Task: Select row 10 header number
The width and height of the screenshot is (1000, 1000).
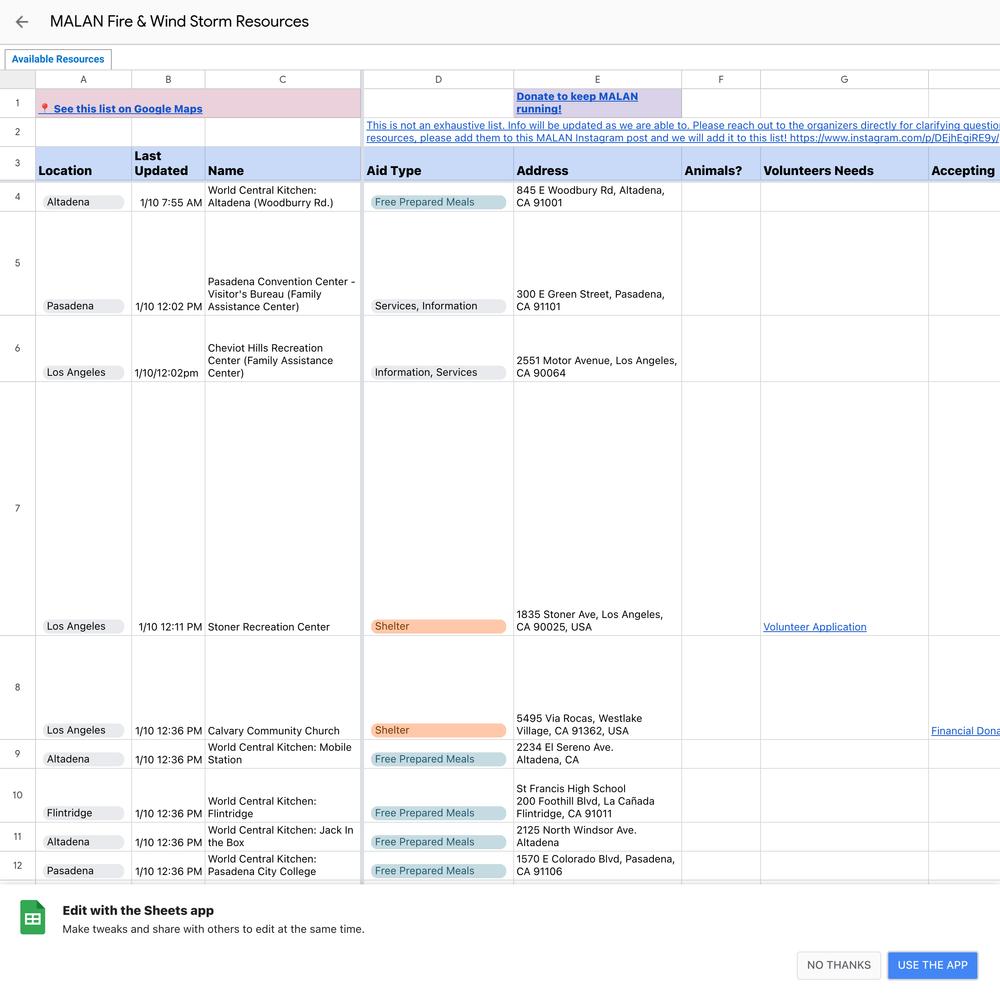Action: tap(17, 795)
